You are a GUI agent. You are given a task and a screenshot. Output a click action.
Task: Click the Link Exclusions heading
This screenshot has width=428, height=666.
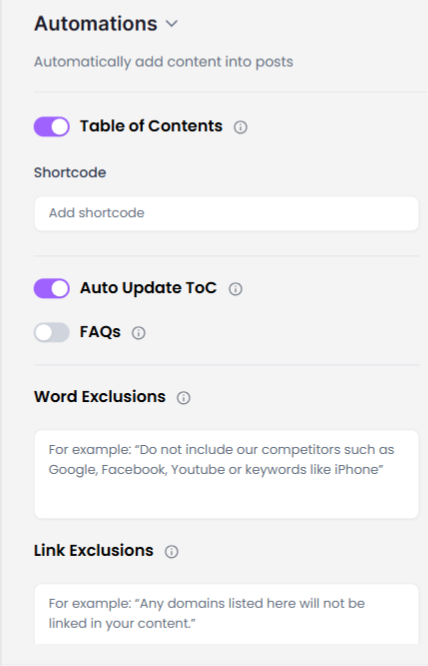coord(93,550)
